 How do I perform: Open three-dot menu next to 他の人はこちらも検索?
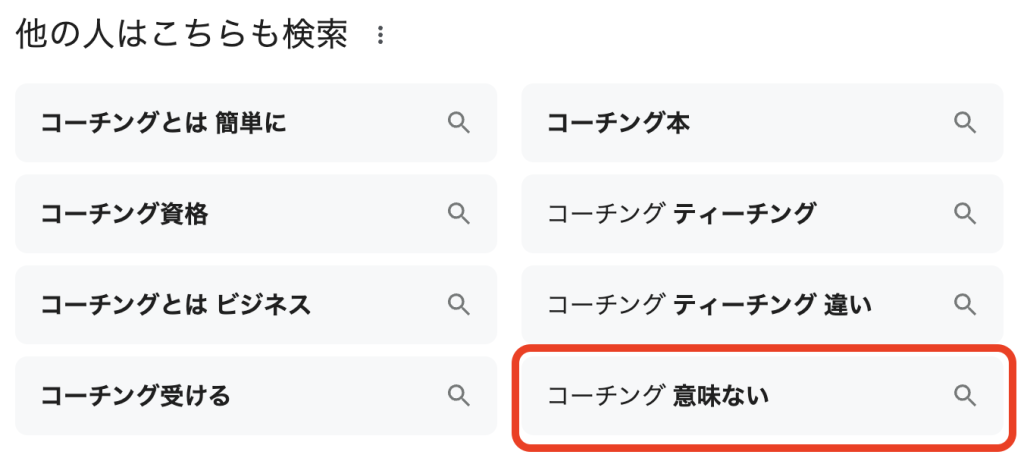click(x=380, y=36)
